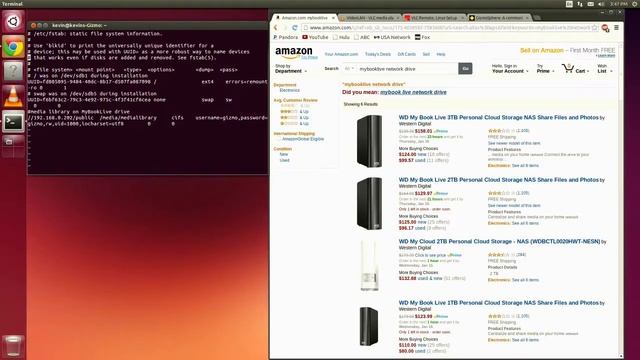Screen dimensions: 640x360
Task: Open the Help nav link
Action: click(x=441, y=54)
